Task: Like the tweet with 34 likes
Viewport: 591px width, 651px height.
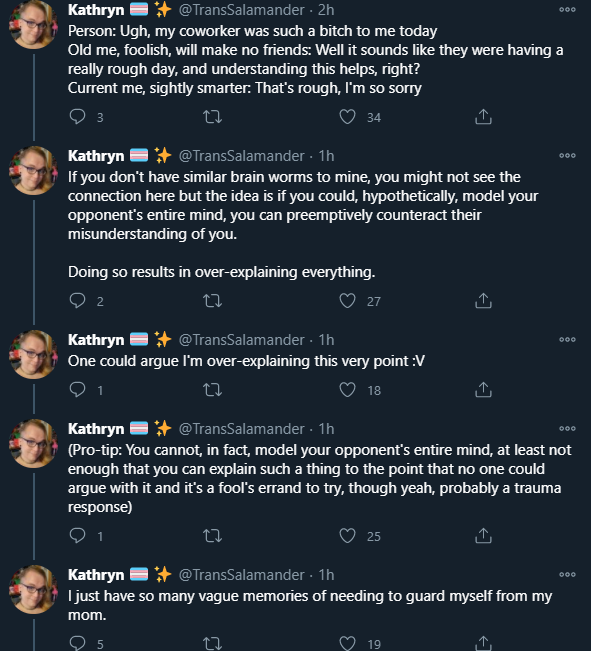Action: [x=347, y=117]
